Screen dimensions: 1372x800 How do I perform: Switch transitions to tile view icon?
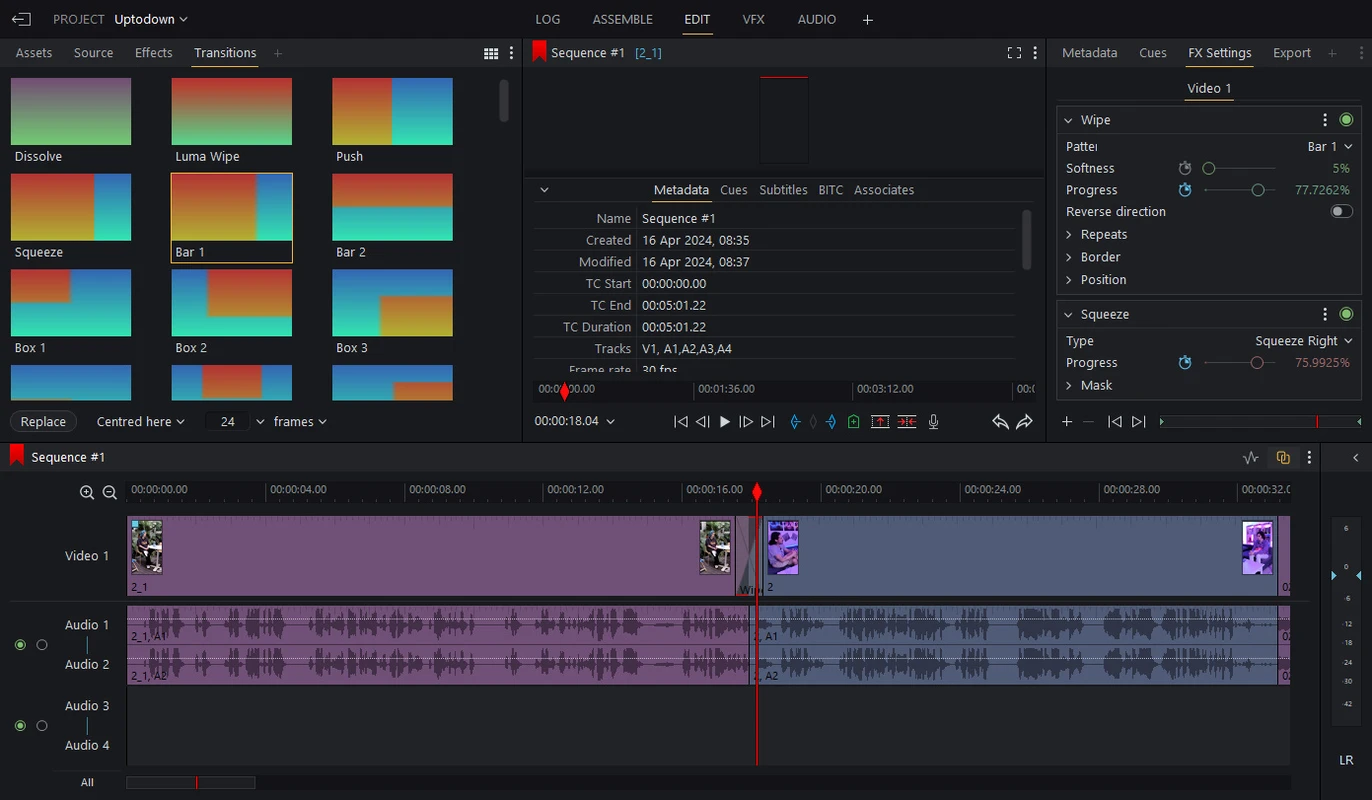(491, 53)
